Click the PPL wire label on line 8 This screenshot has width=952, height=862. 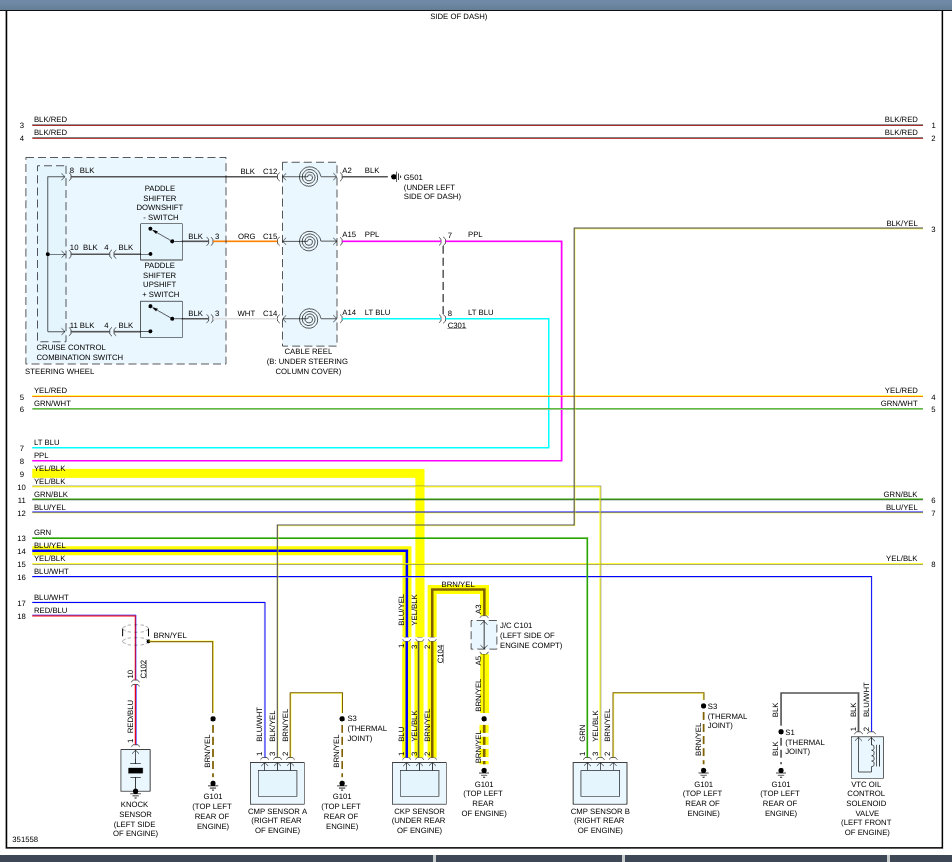click(x=41, y=455)
